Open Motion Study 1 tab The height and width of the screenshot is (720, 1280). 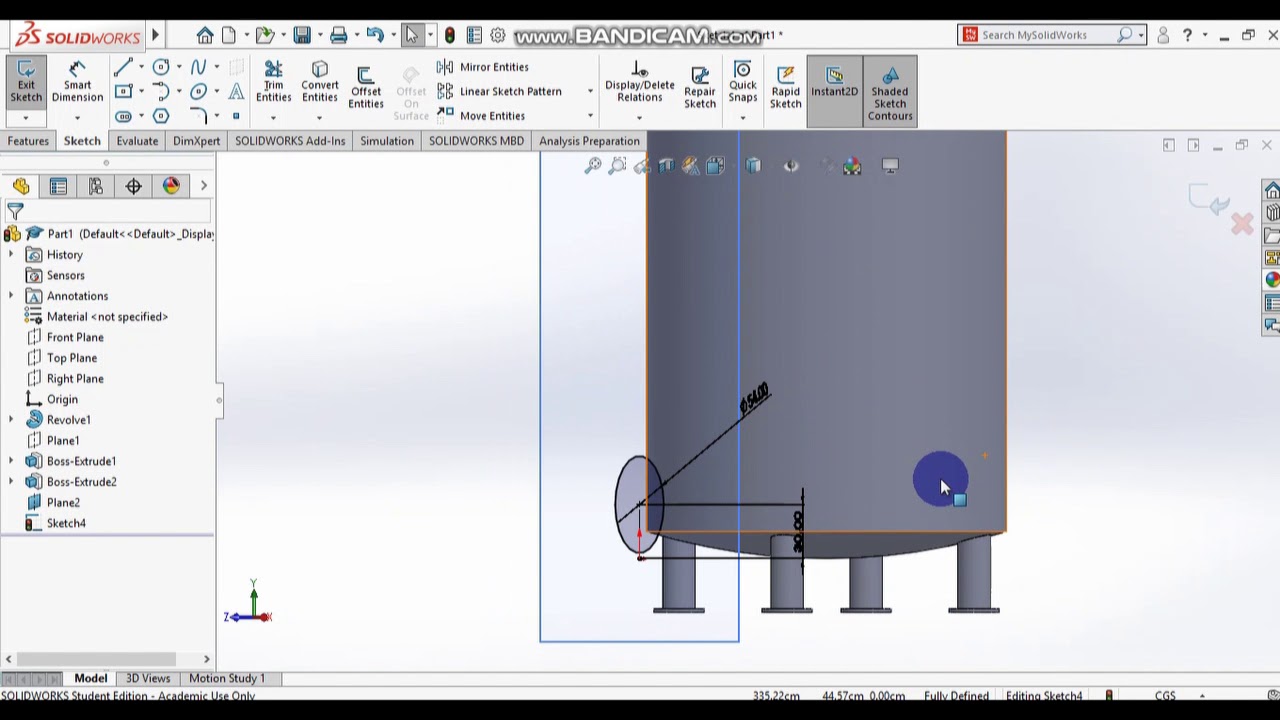[227, 678]
